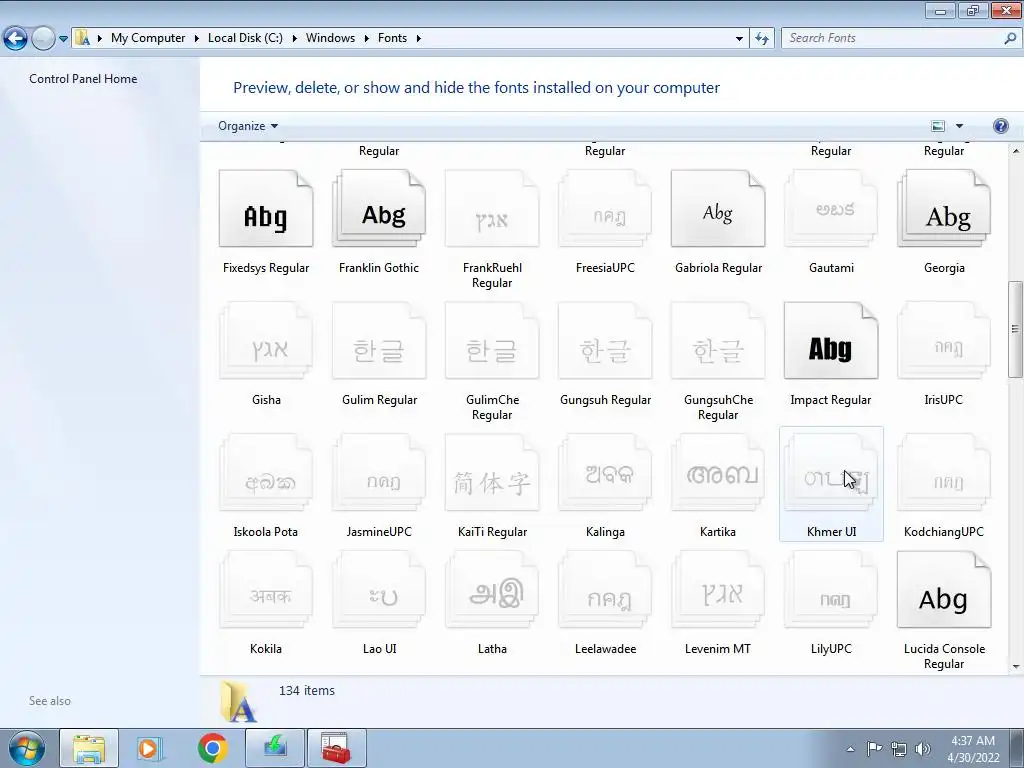The height and width of the screenshot is (768, 1024).
Task: Expand the arrow after Local Disk (C:)
Action: (x=295, y=39)
